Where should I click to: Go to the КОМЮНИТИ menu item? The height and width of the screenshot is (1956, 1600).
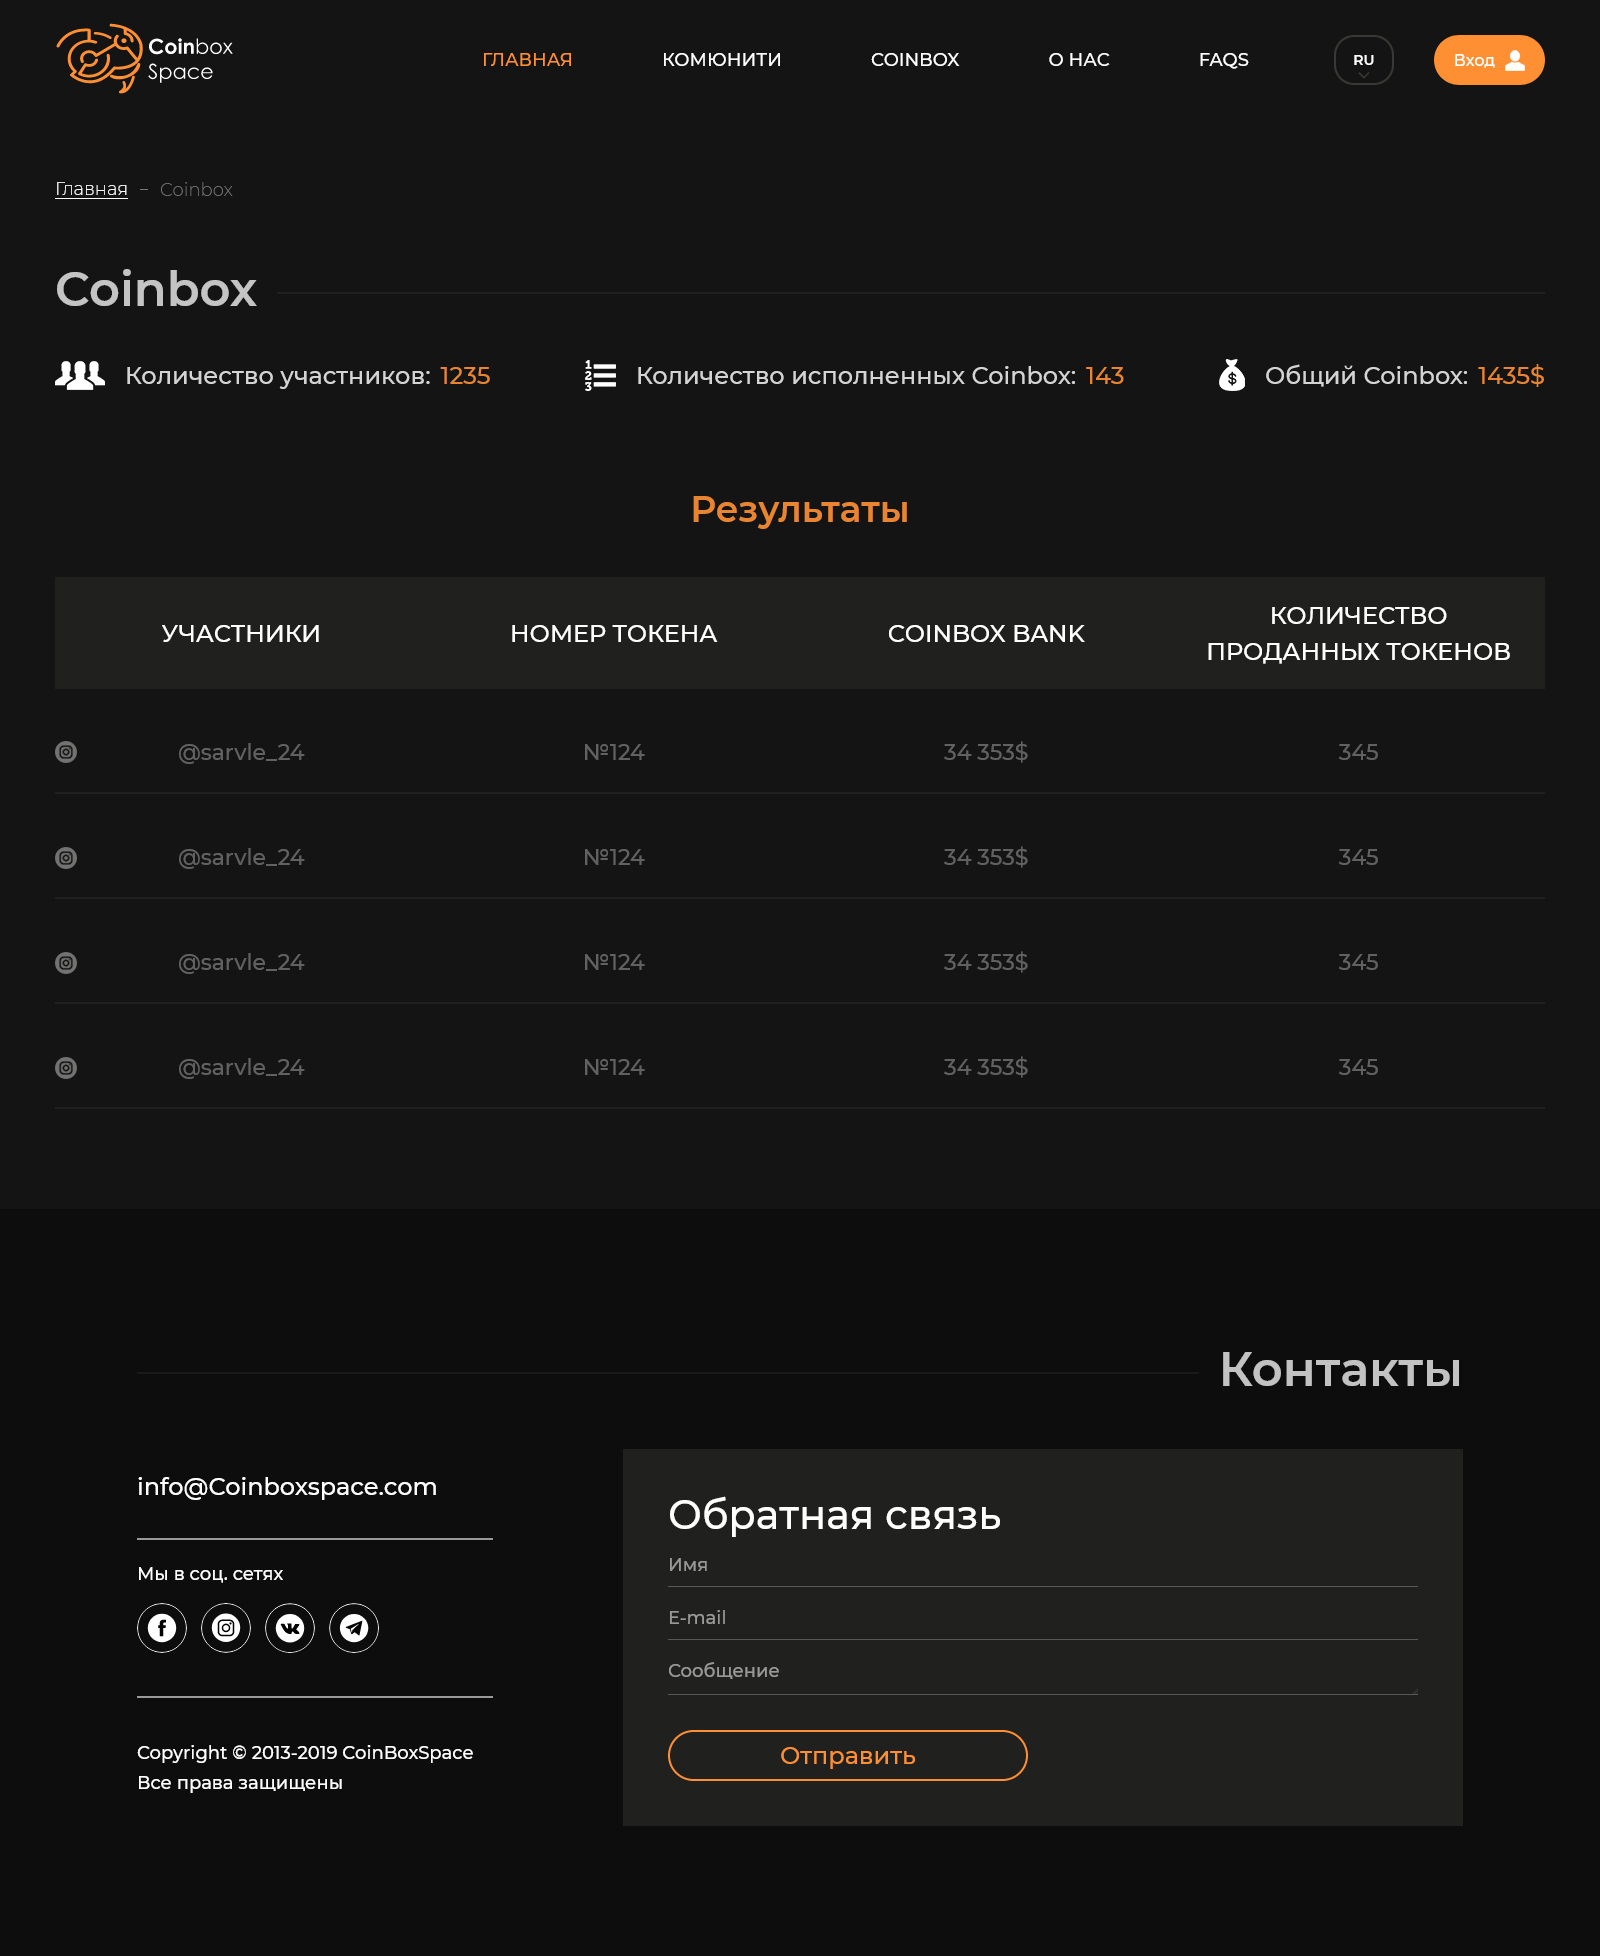click(x=721, y=60)
